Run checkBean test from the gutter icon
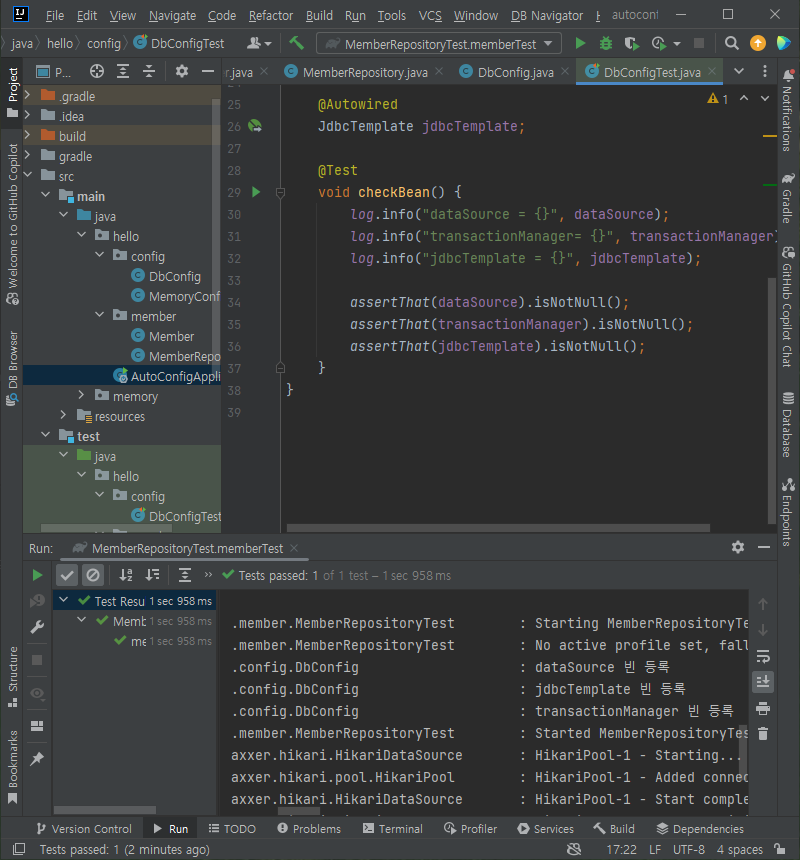This screenshot has height=860, width=800. pyautogui.click(x=256, y=192)
